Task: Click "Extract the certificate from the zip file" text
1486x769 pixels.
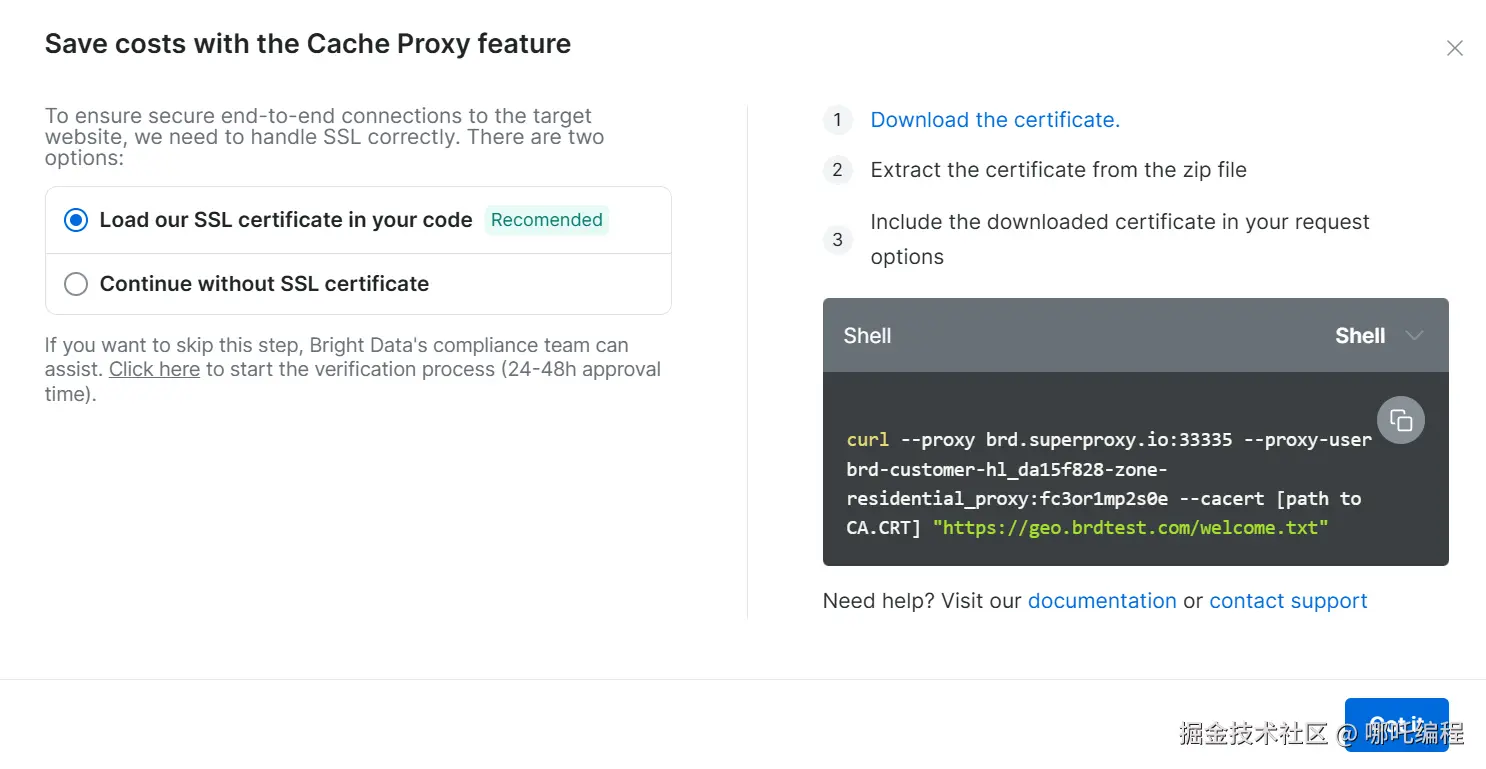Action: pyautogui.click(x=1058, y=170)
